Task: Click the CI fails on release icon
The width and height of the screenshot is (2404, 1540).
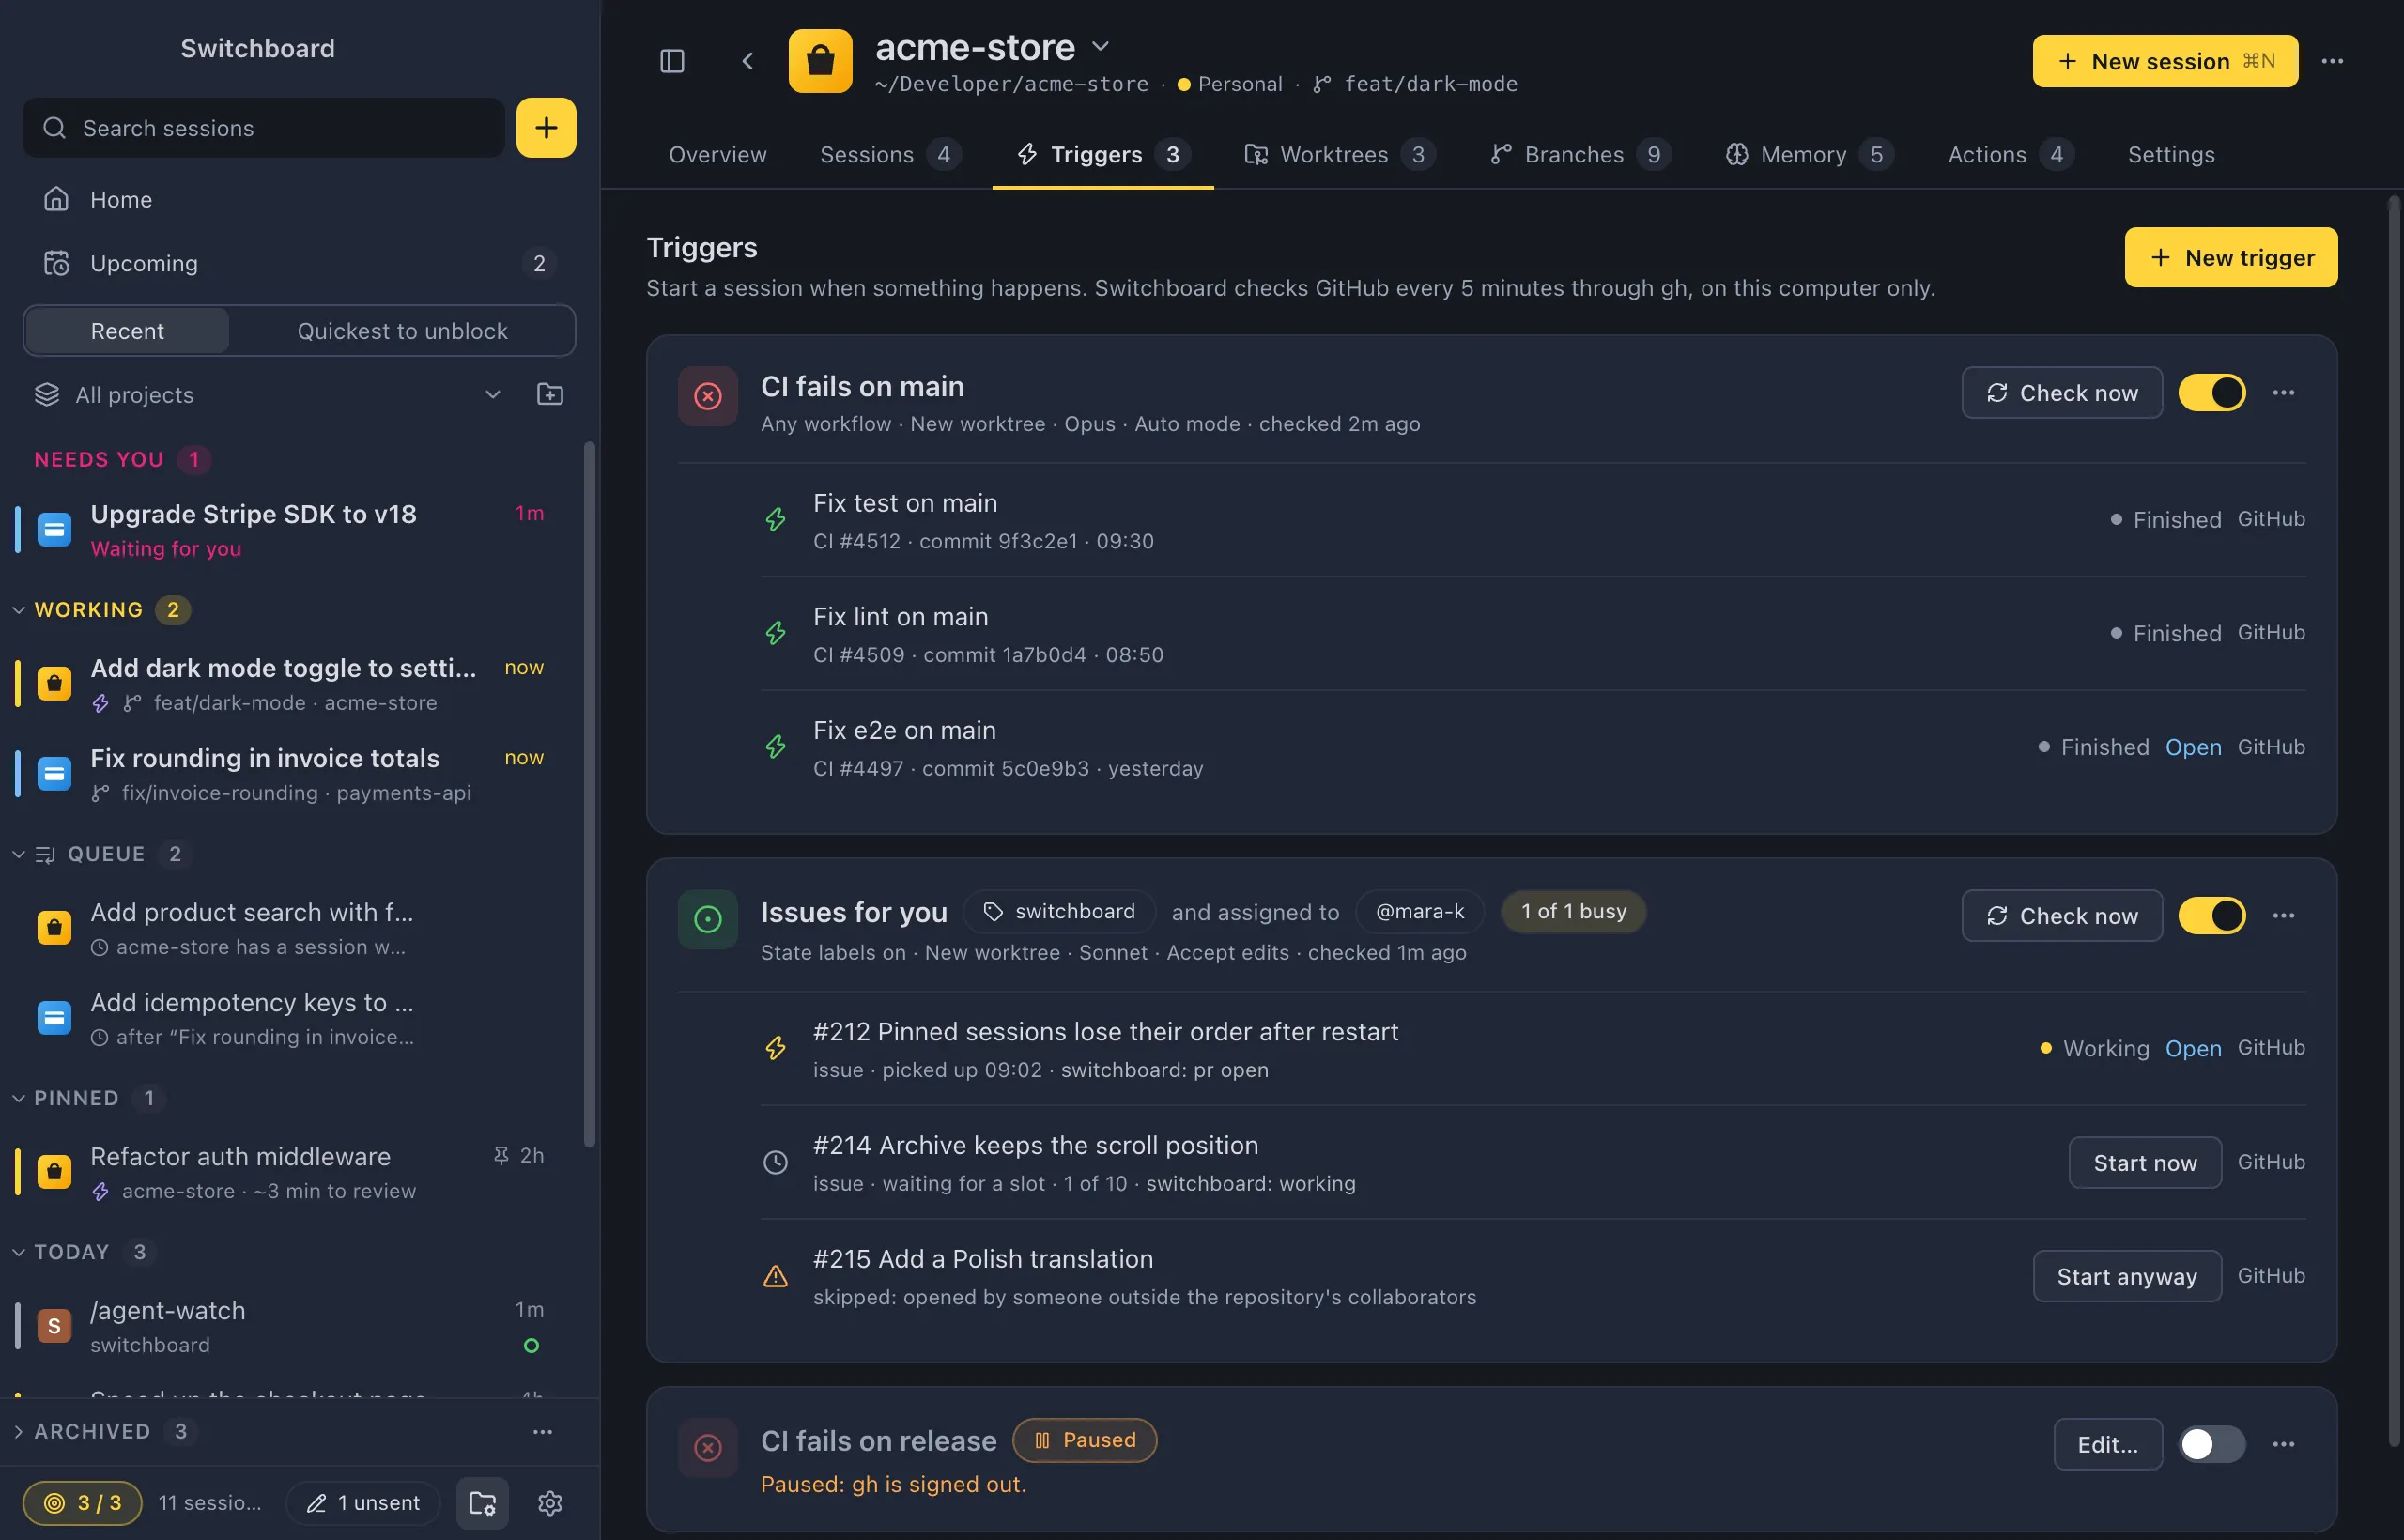Action: 708,1447
